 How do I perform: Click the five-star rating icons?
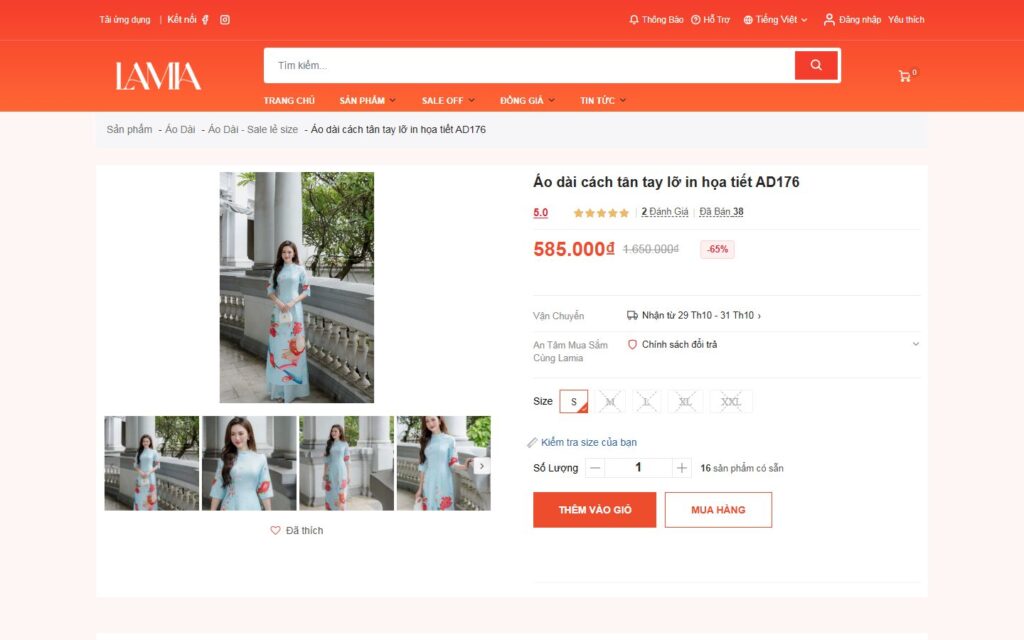601,213
